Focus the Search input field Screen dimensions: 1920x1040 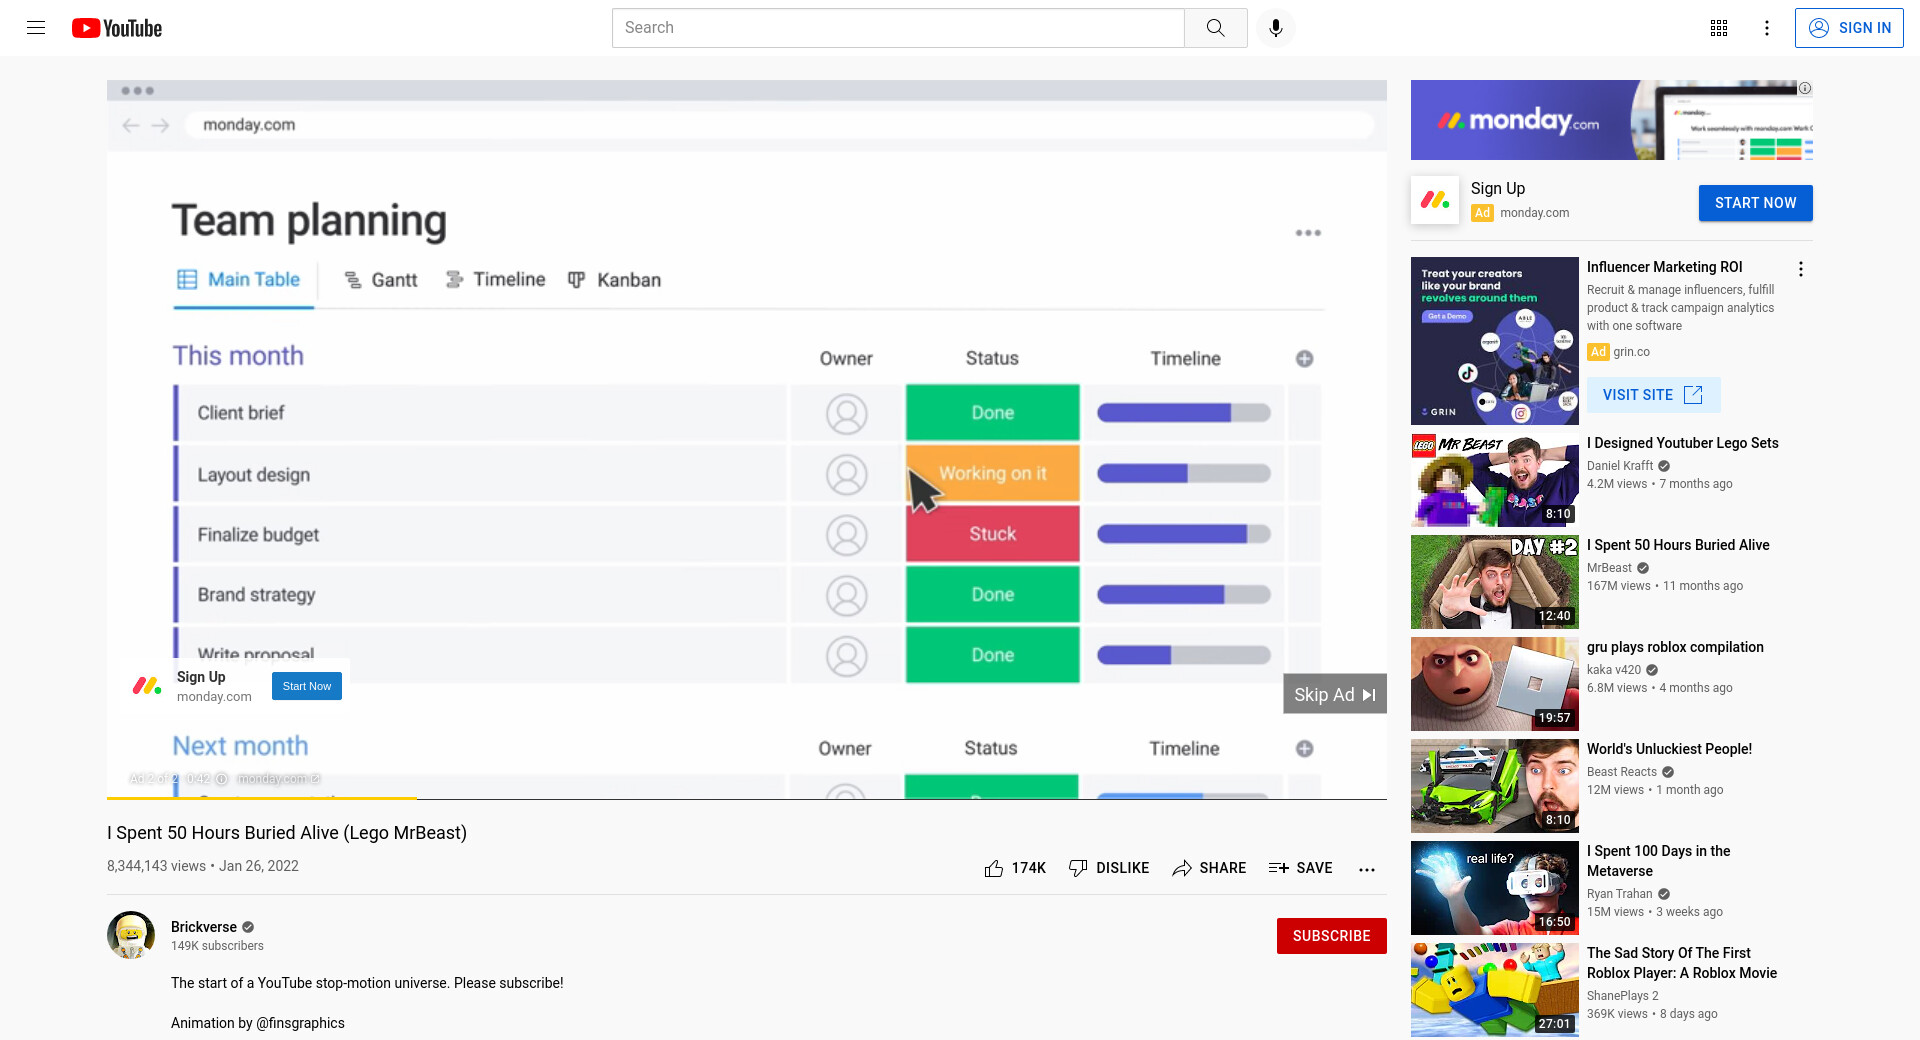tap(898, 28)
